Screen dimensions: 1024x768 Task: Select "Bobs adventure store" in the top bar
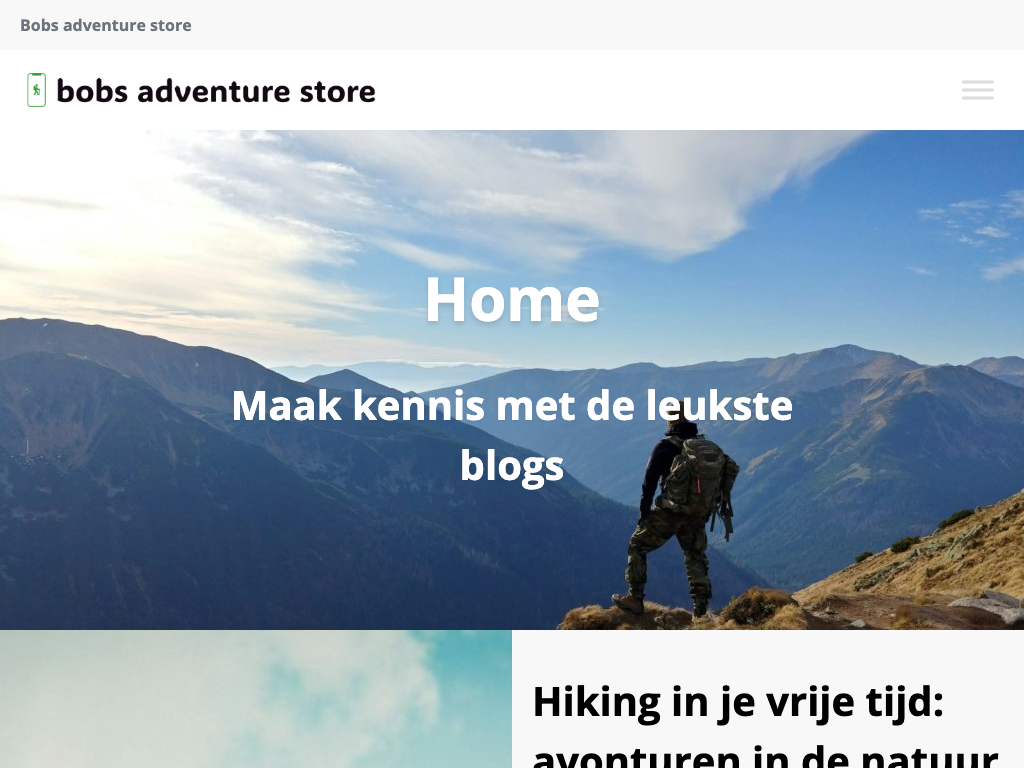[x=106, y=25]
